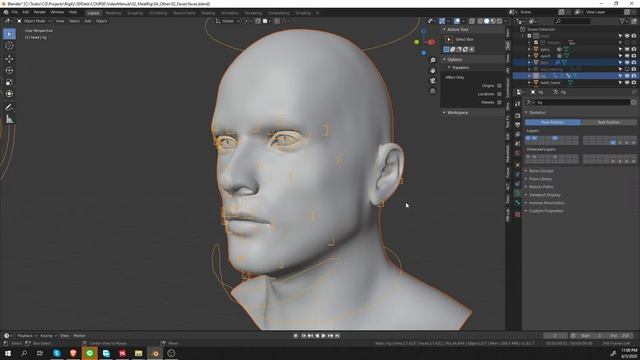Viewport: 640px width, 360px height.
Task: Collapse the Options panel
Action: coord(454,60)
